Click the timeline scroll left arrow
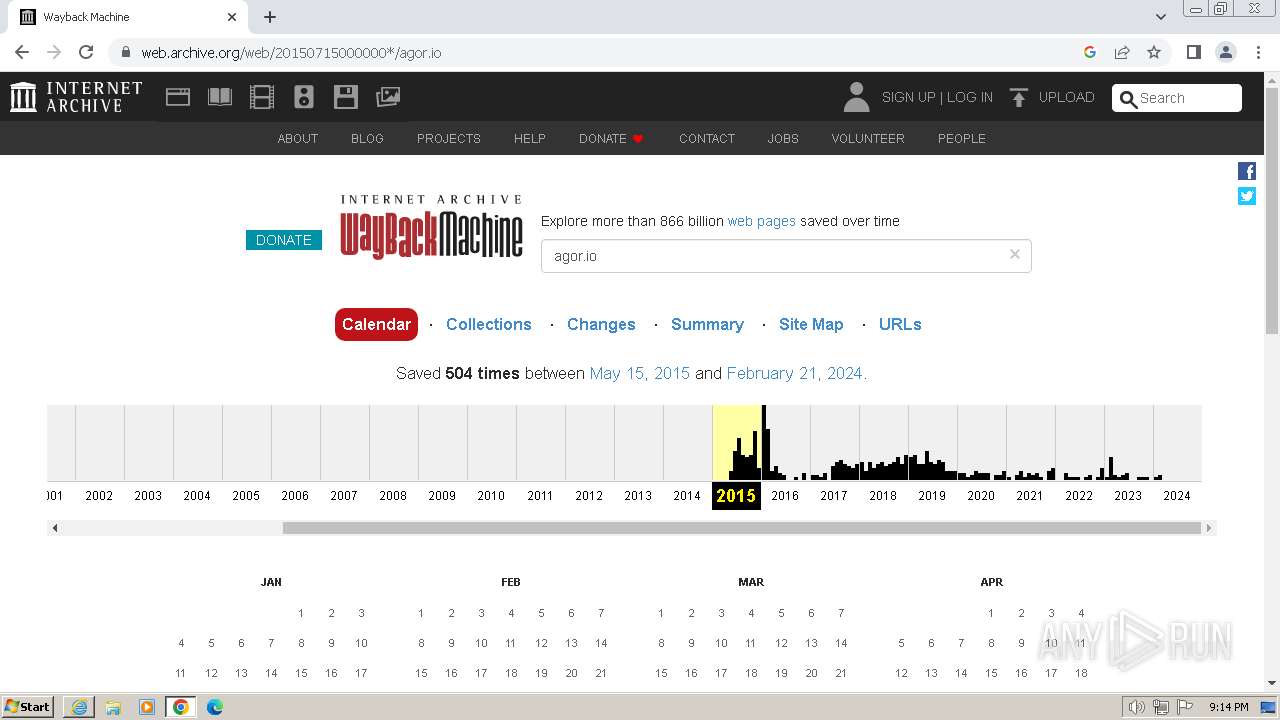This screenshot has height=720, width=1280. point(55,528)
